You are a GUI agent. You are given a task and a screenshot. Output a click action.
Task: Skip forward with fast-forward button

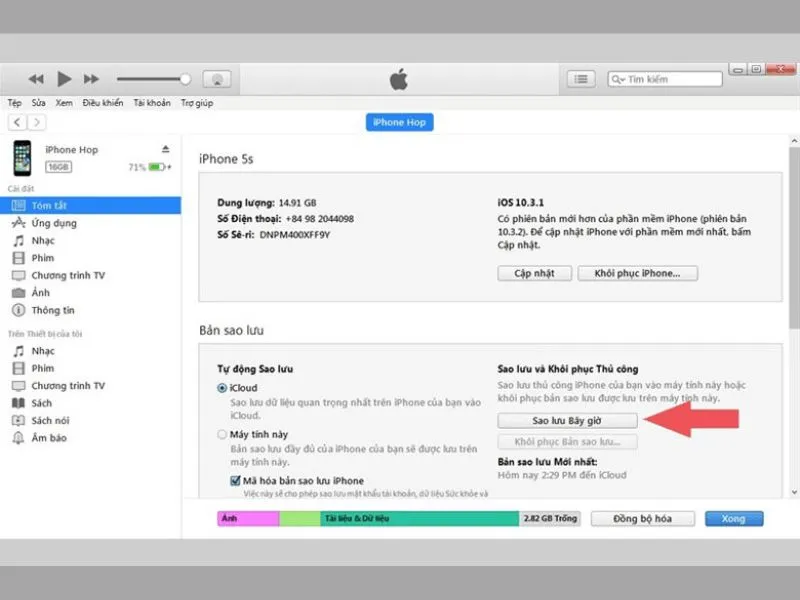coord(91,79)
